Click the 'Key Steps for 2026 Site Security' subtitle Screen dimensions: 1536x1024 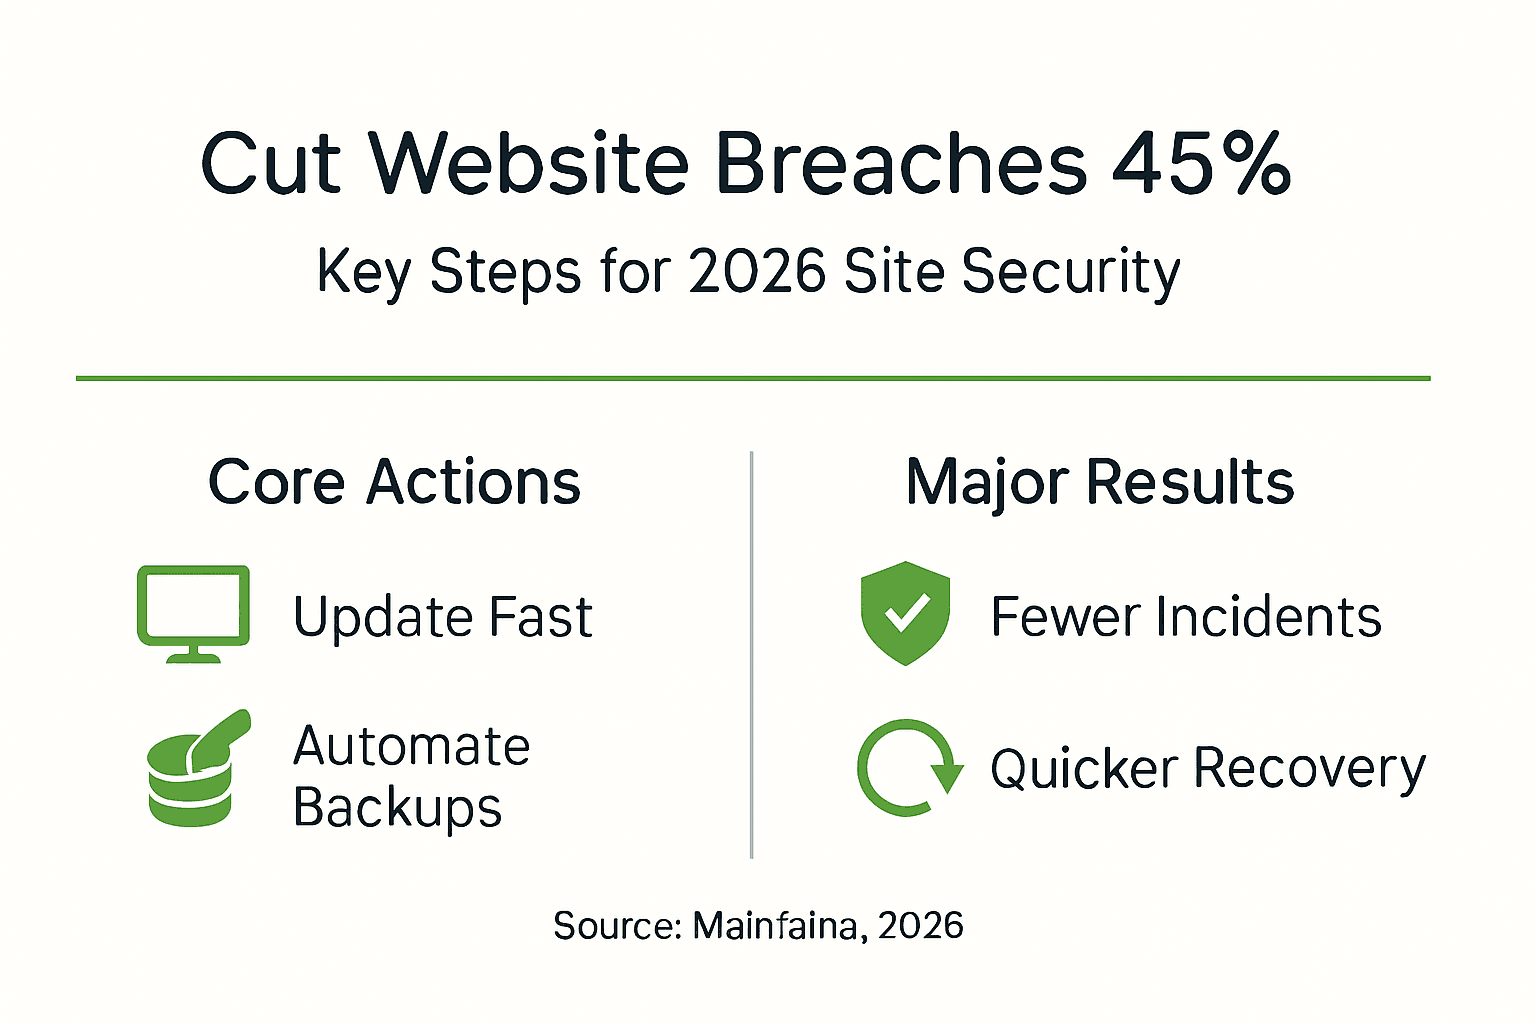coord(748,271)
